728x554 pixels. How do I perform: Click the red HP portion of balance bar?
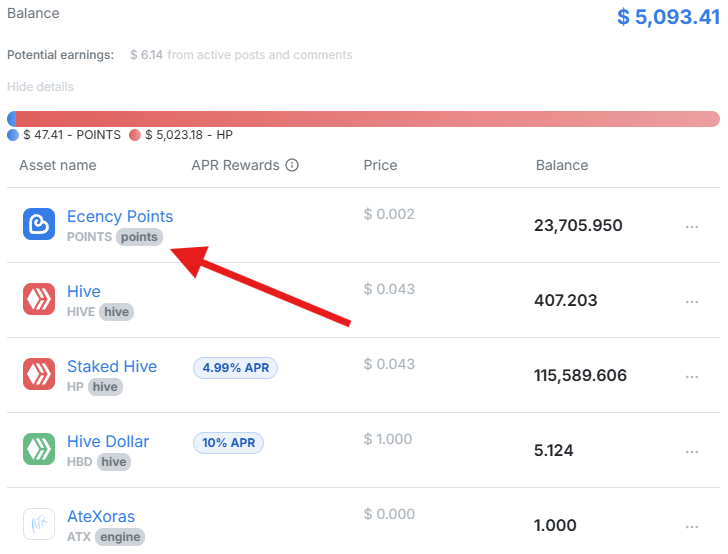(x=368, y=119)
